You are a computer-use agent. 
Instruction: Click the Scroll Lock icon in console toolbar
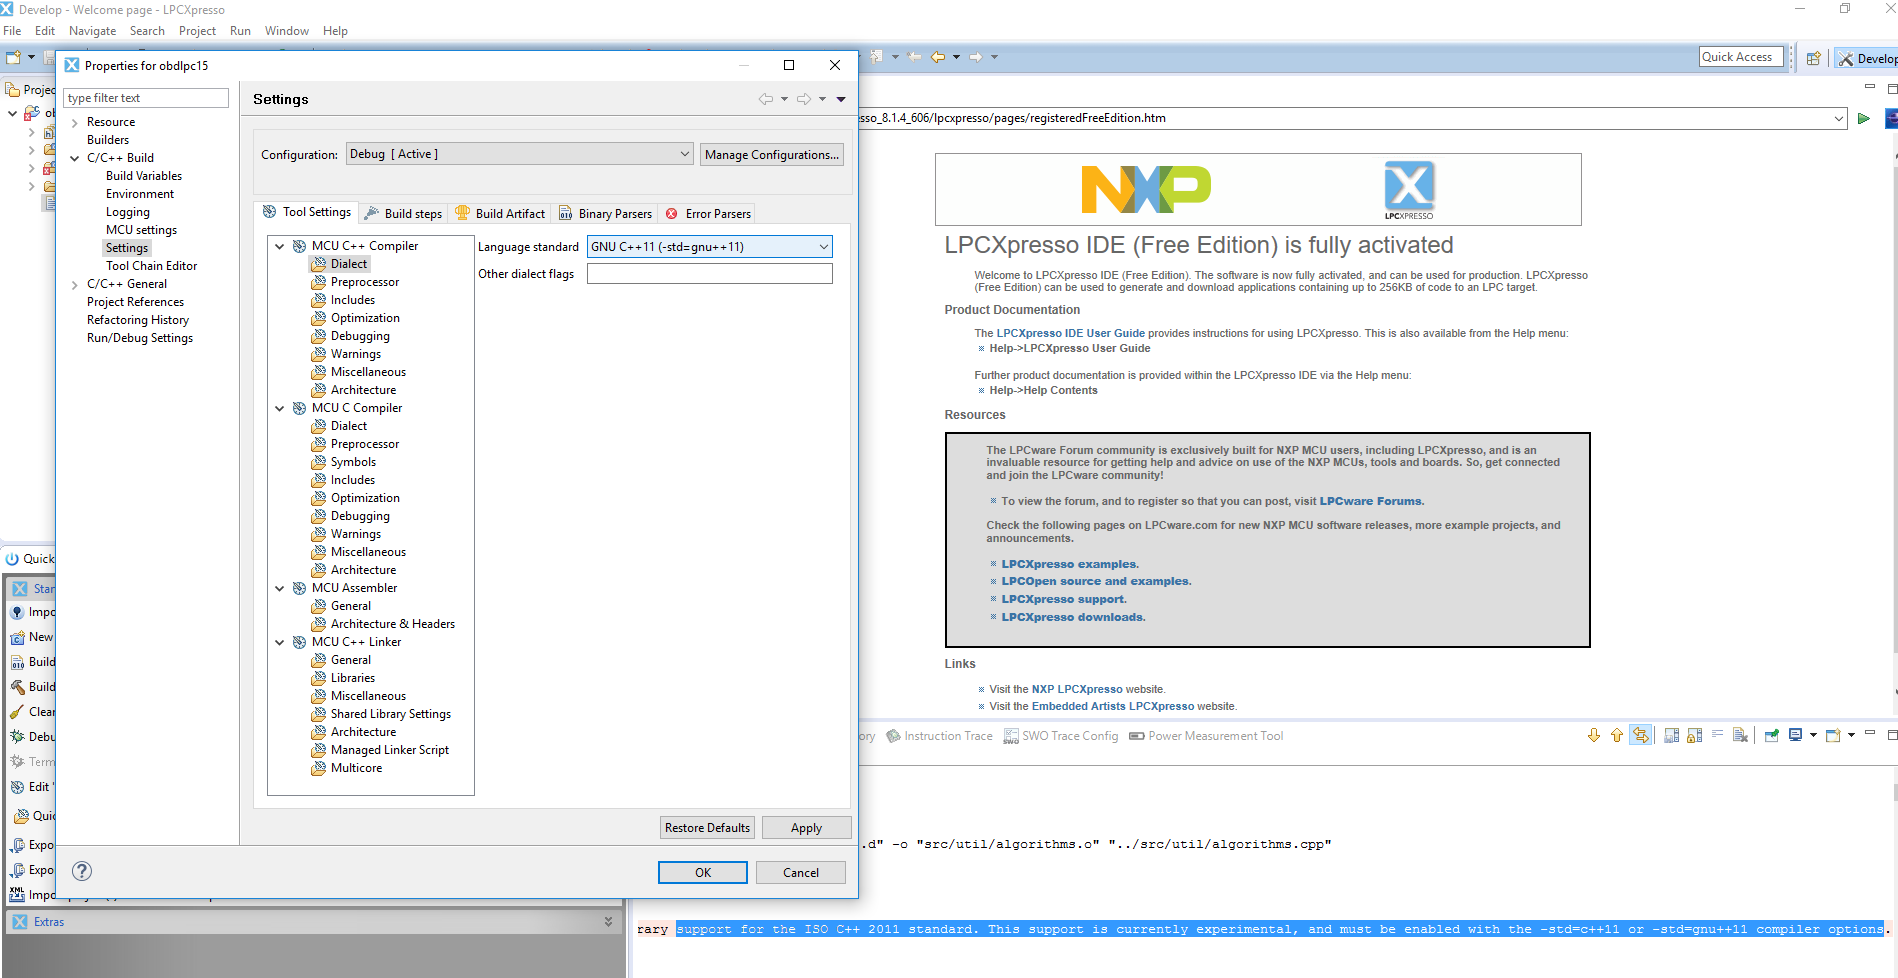coord(1695,736)
